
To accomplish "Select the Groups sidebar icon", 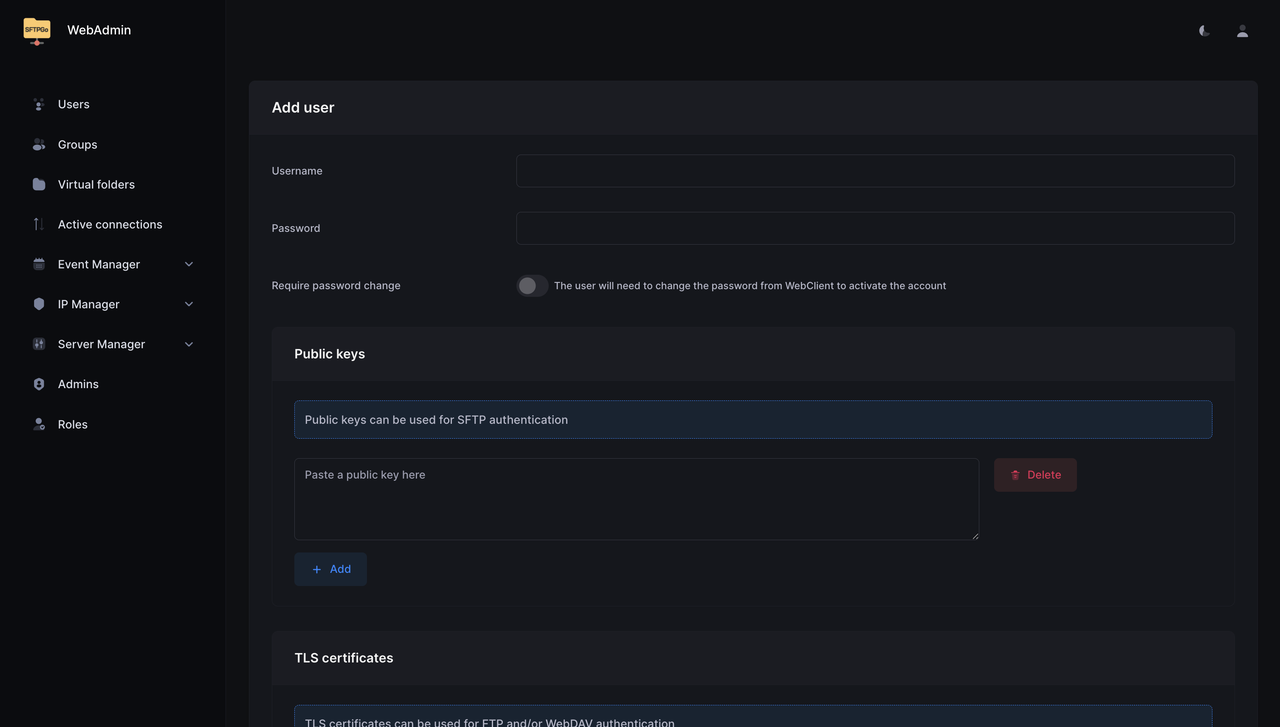I will pyautogui.click(x=38, y=144).
